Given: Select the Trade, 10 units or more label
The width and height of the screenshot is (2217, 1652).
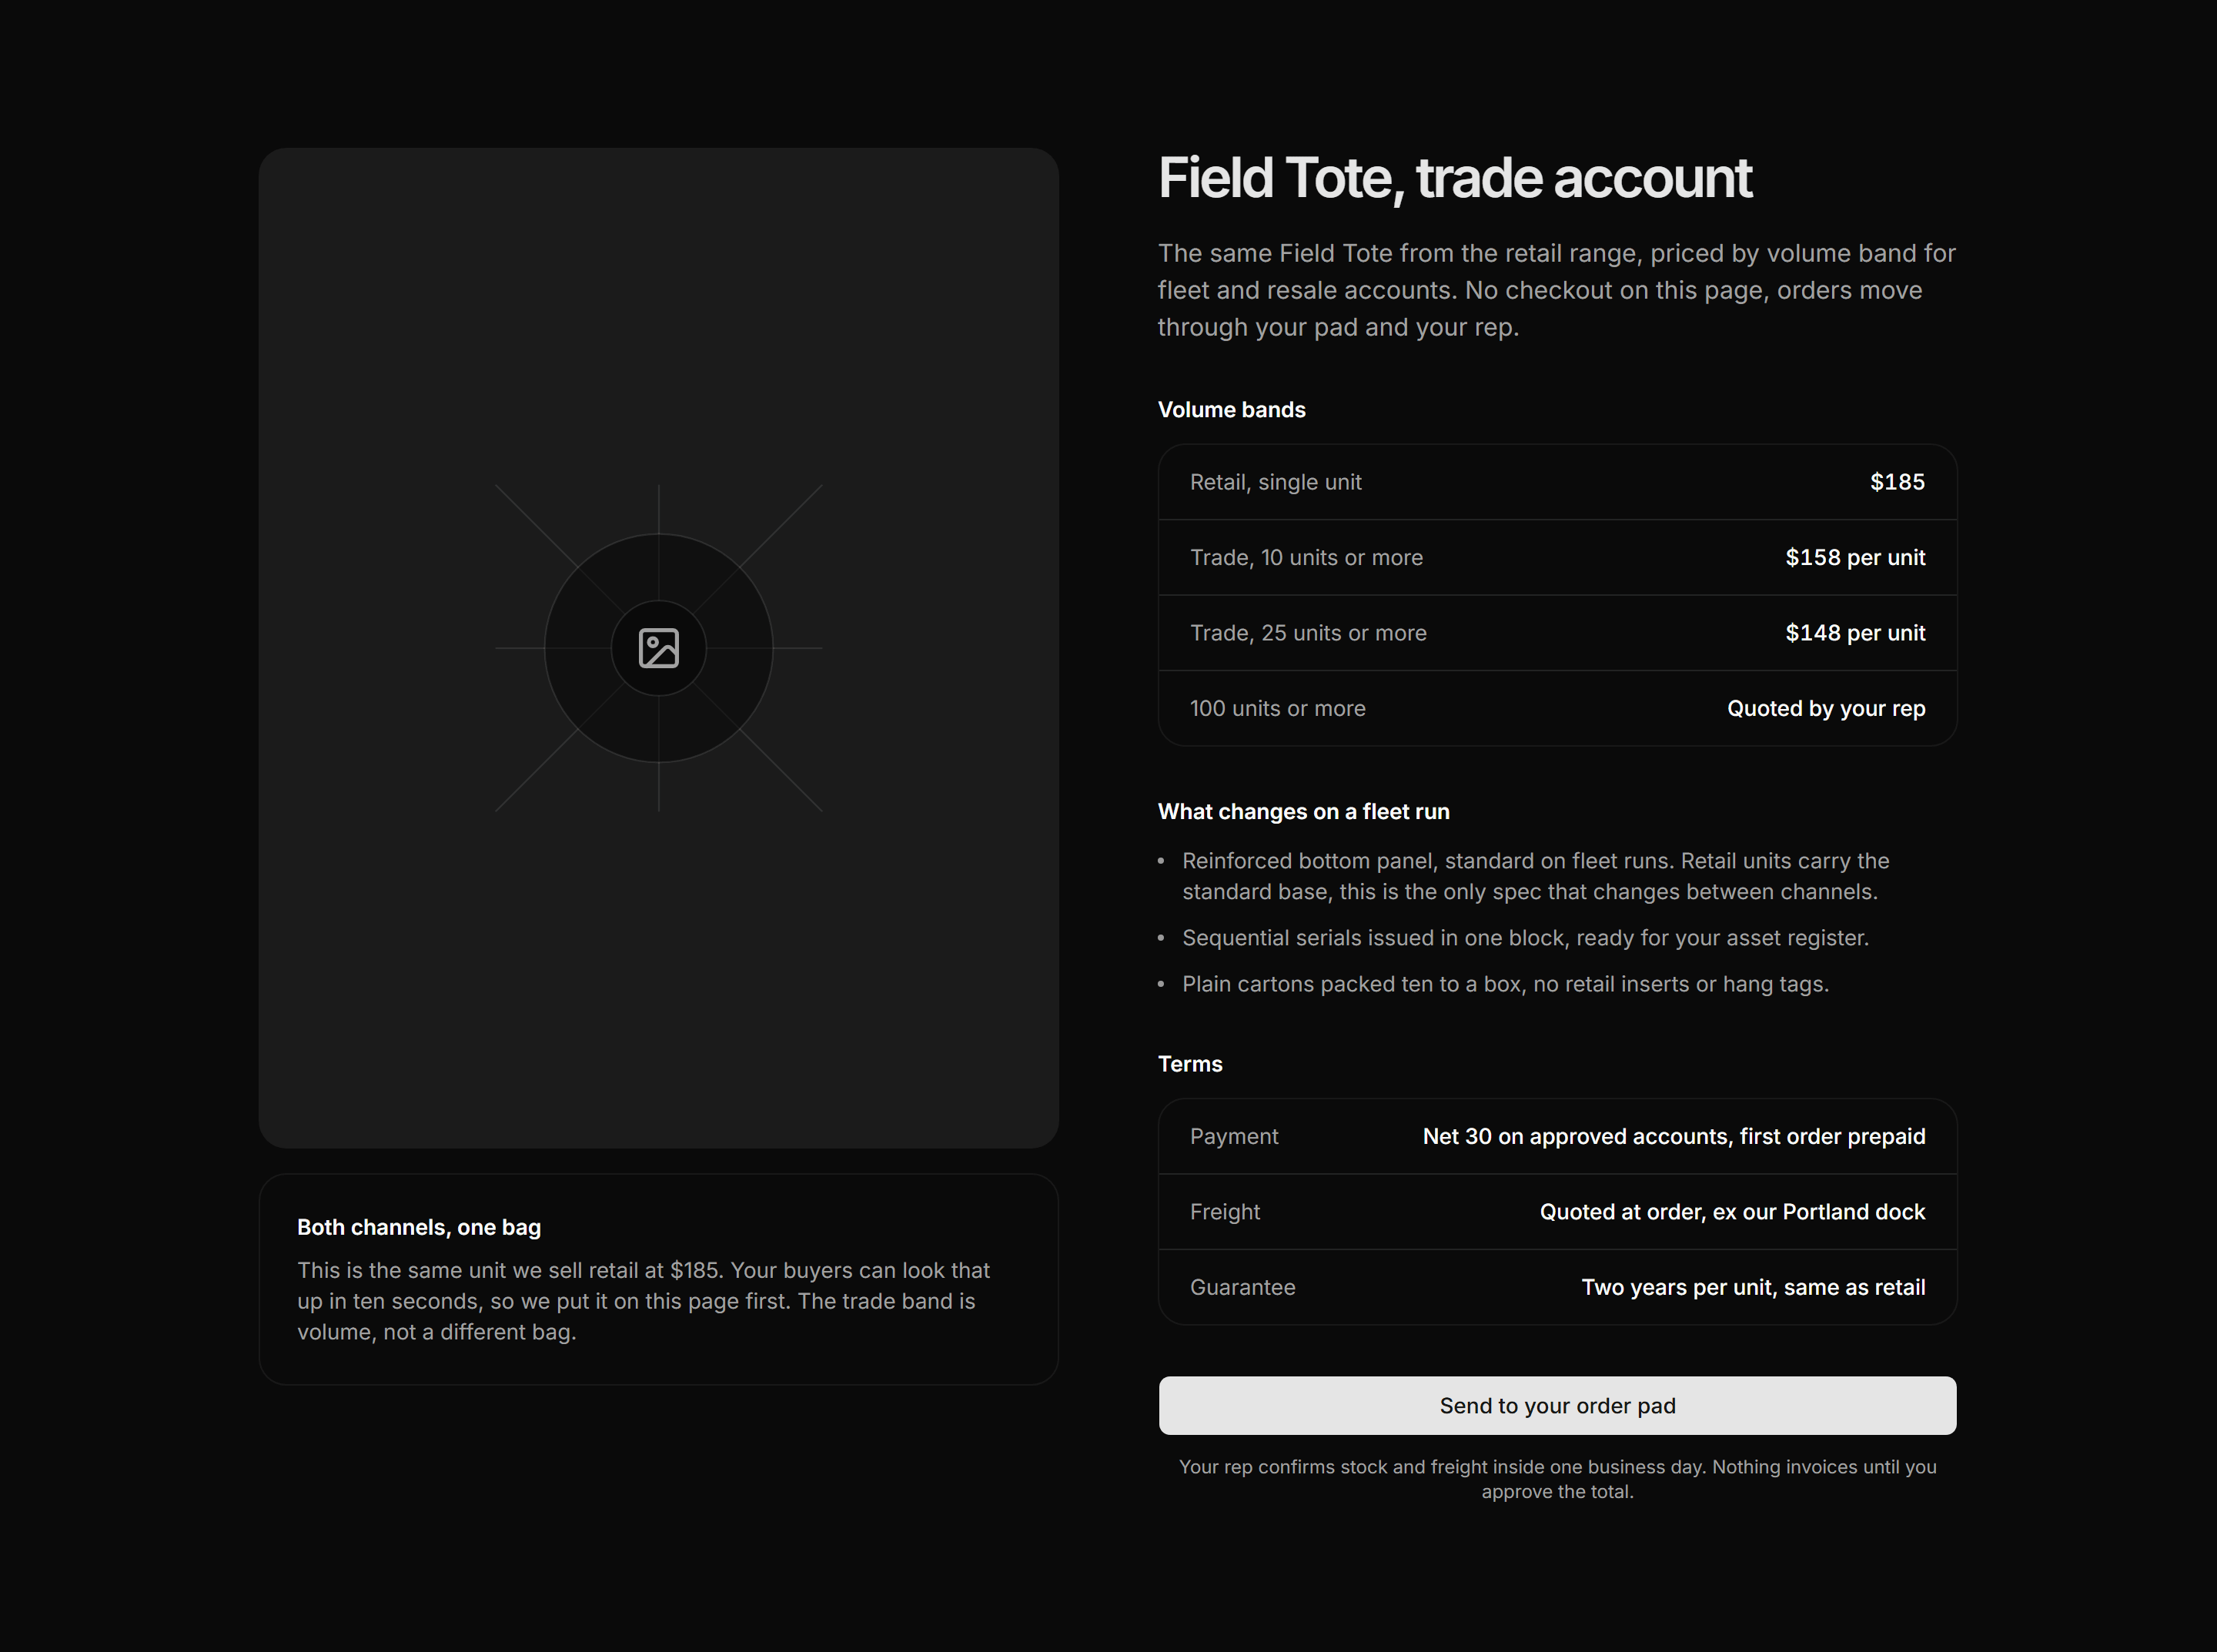Looking at the screenshot, I should (x=1306, y=557).
